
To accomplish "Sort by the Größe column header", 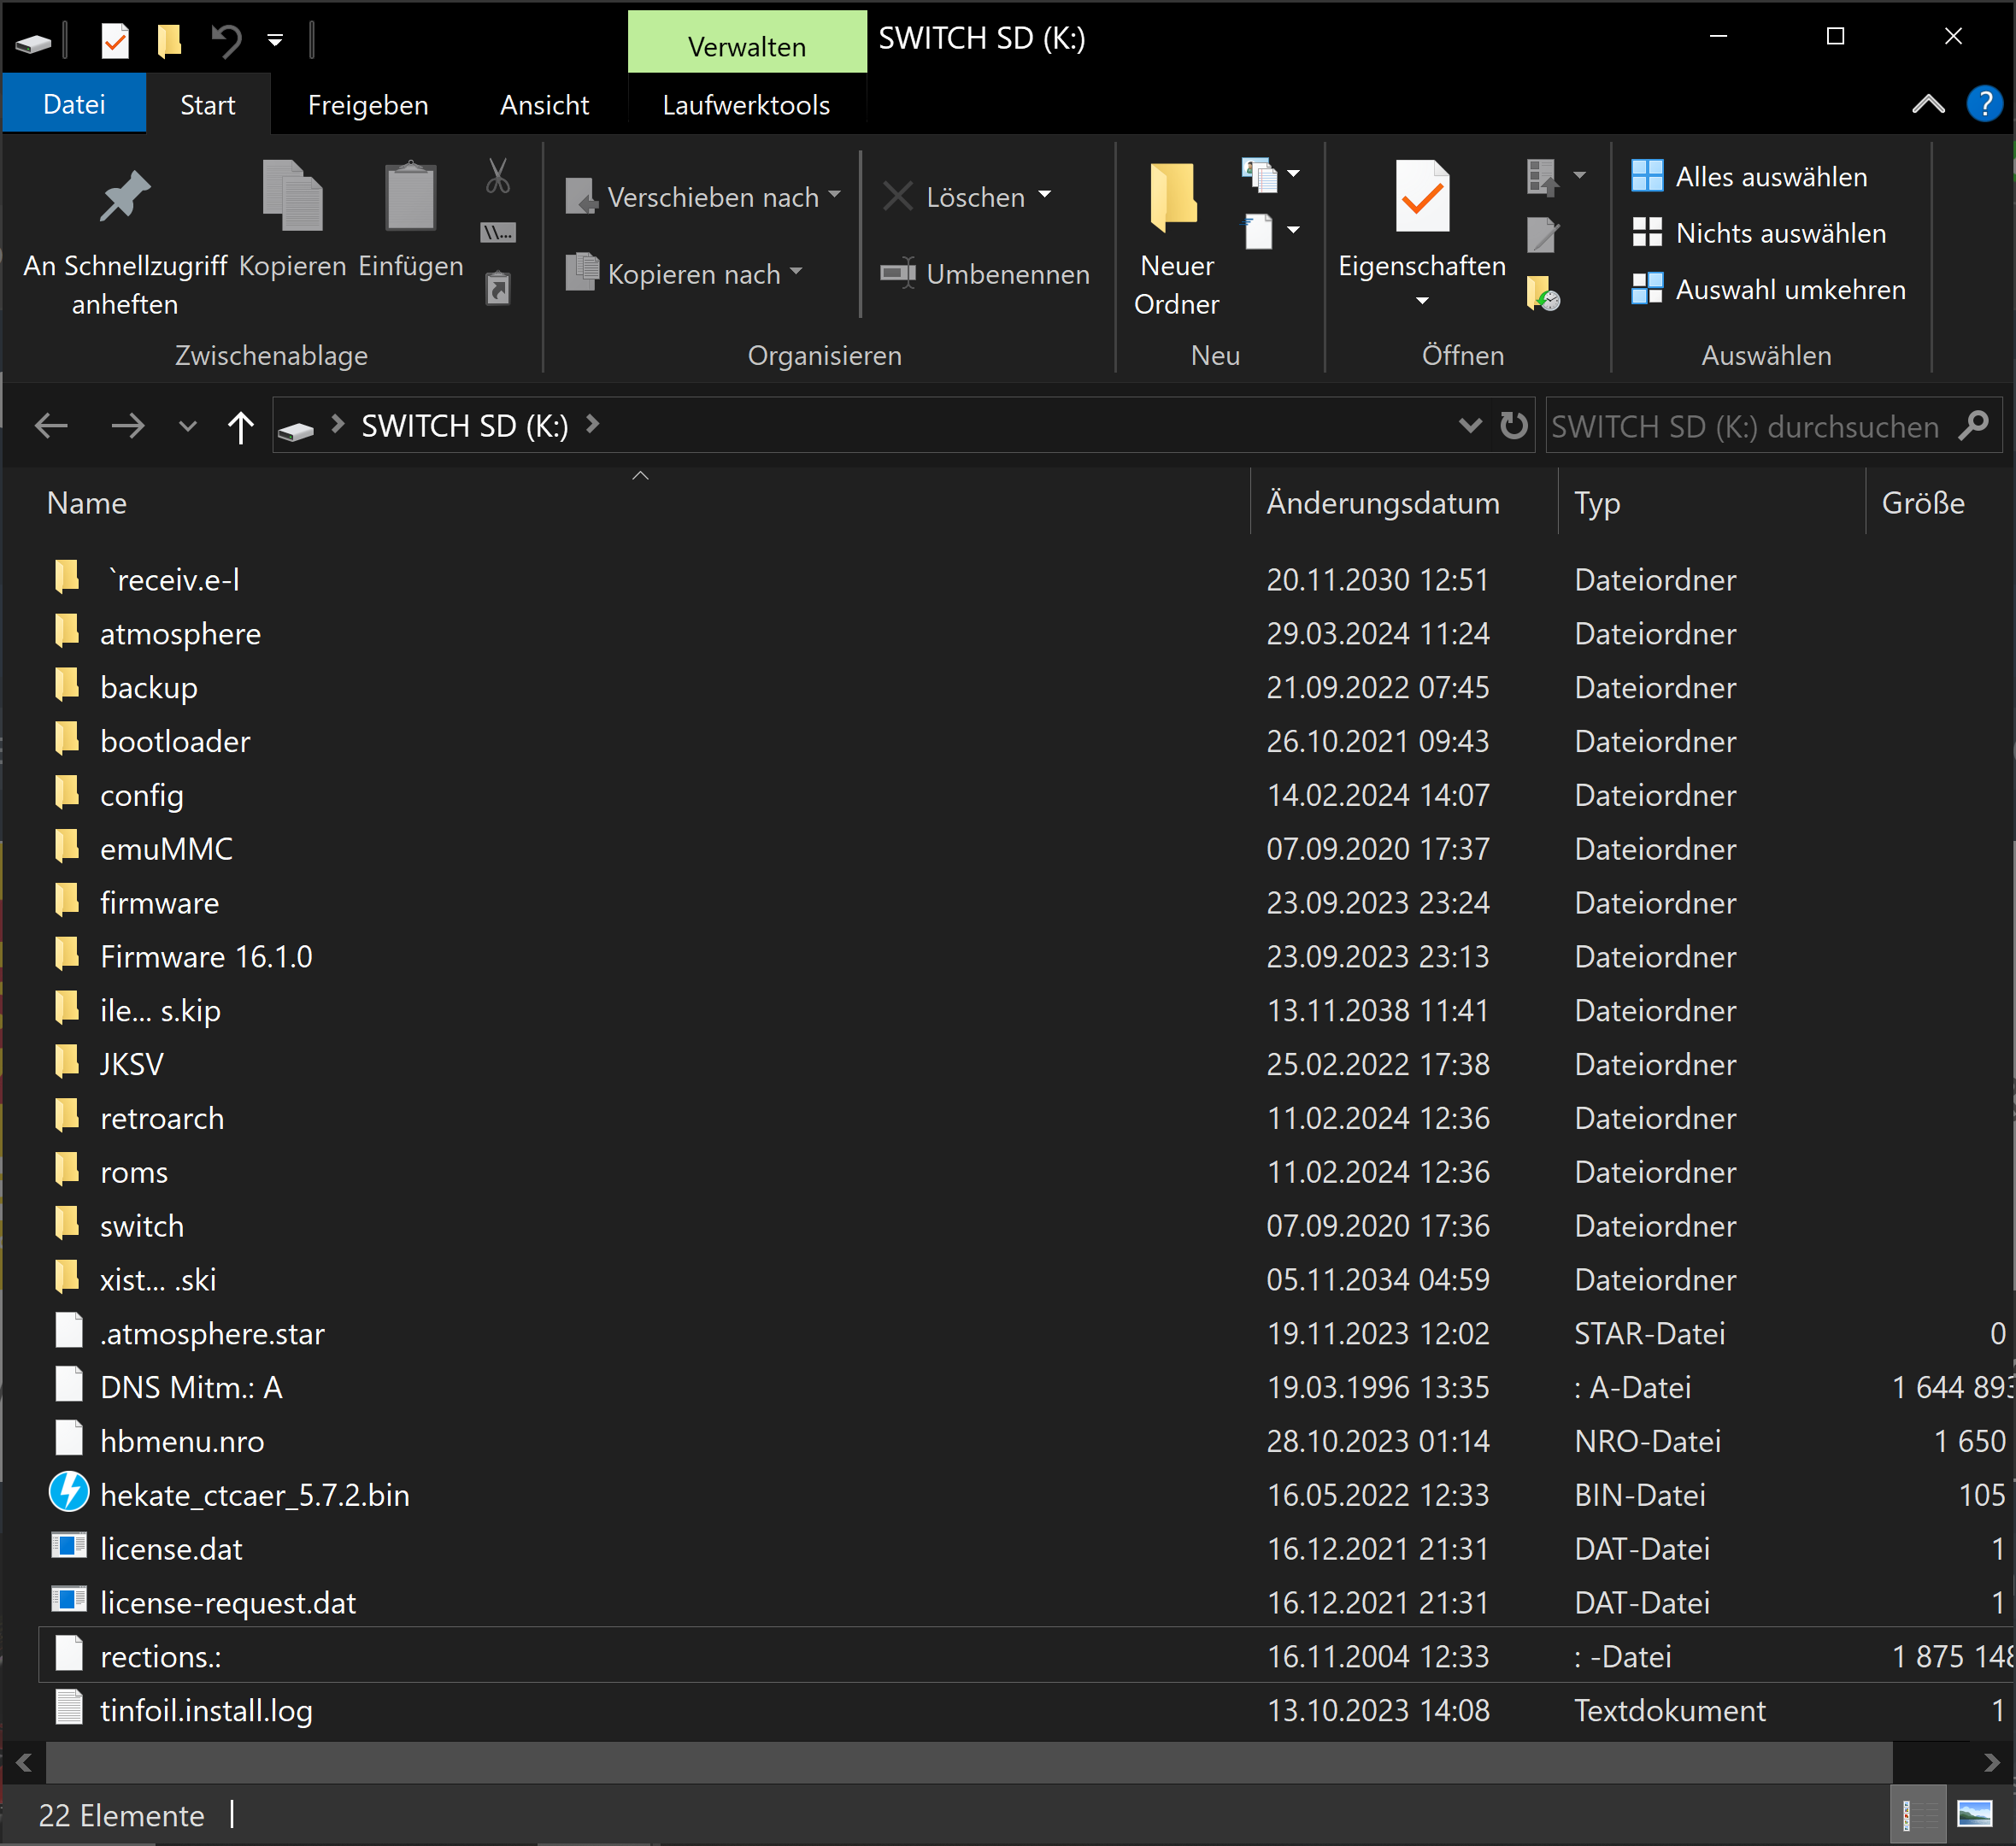I will [1938, 502].
